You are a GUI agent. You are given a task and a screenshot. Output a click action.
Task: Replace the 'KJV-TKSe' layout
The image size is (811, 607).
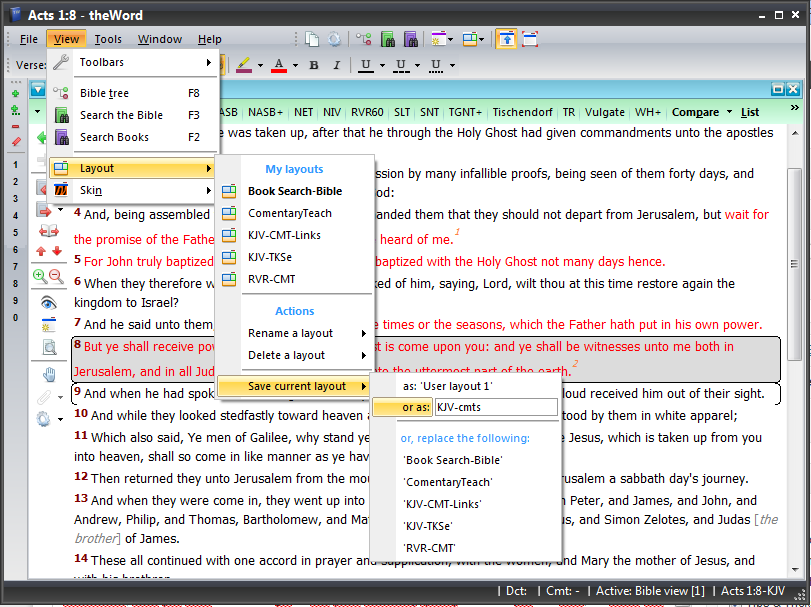pyautogui.click(x=465, y=526)
